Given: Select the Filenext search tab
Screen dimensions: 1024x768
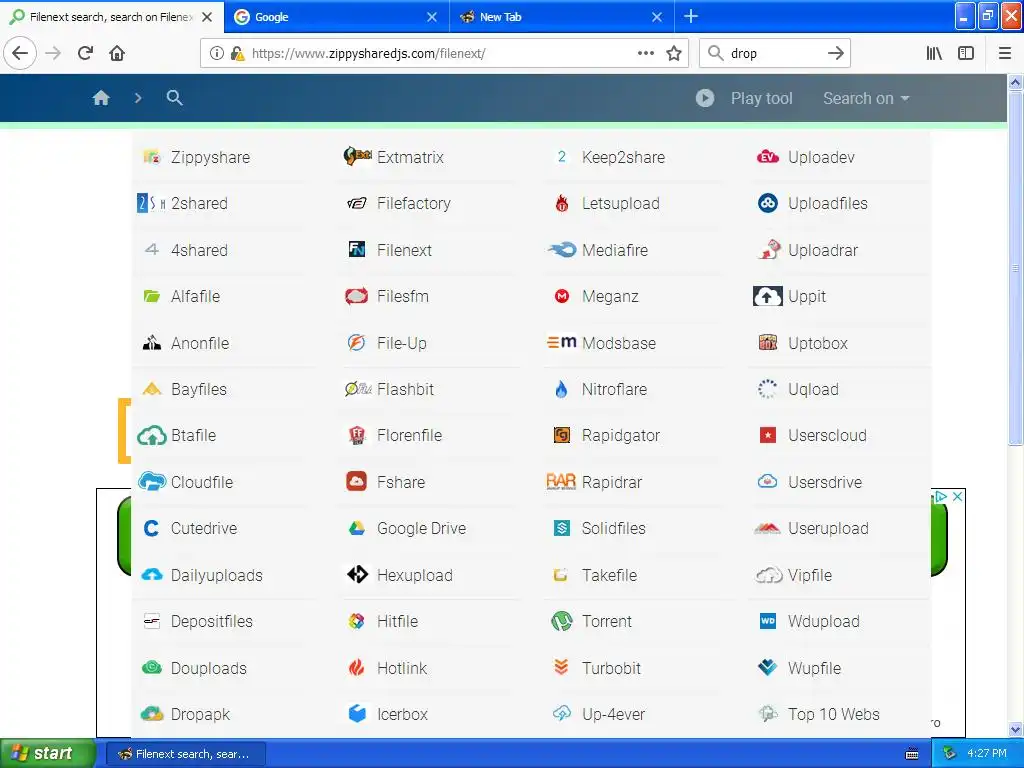Looking at the screenshot, I should coord(112,17).
